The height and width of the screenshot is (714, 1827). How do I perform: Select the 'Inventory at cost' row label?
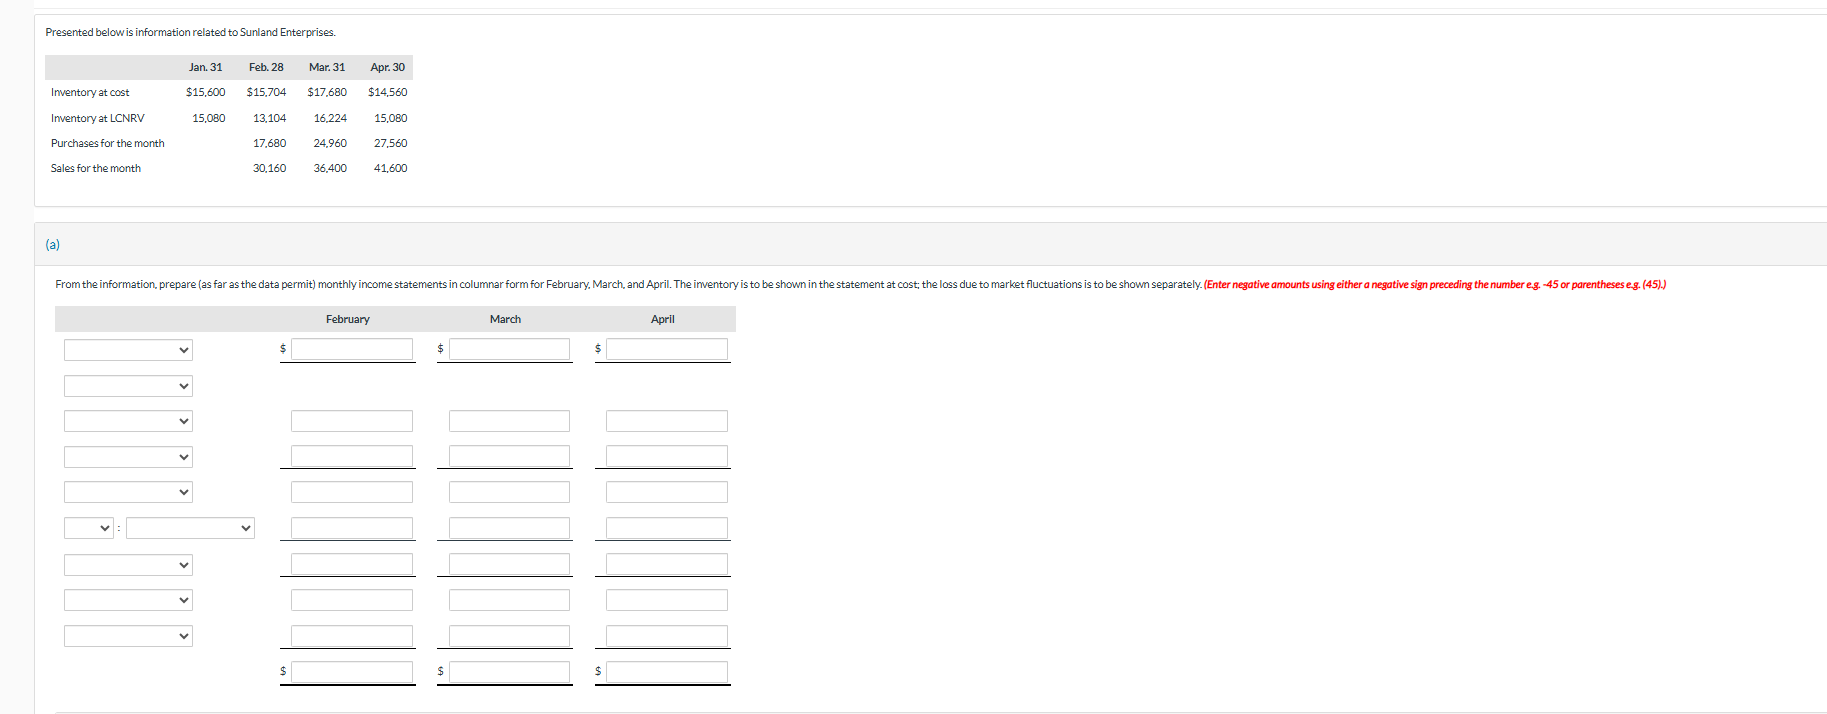click(x=90, y=92)
